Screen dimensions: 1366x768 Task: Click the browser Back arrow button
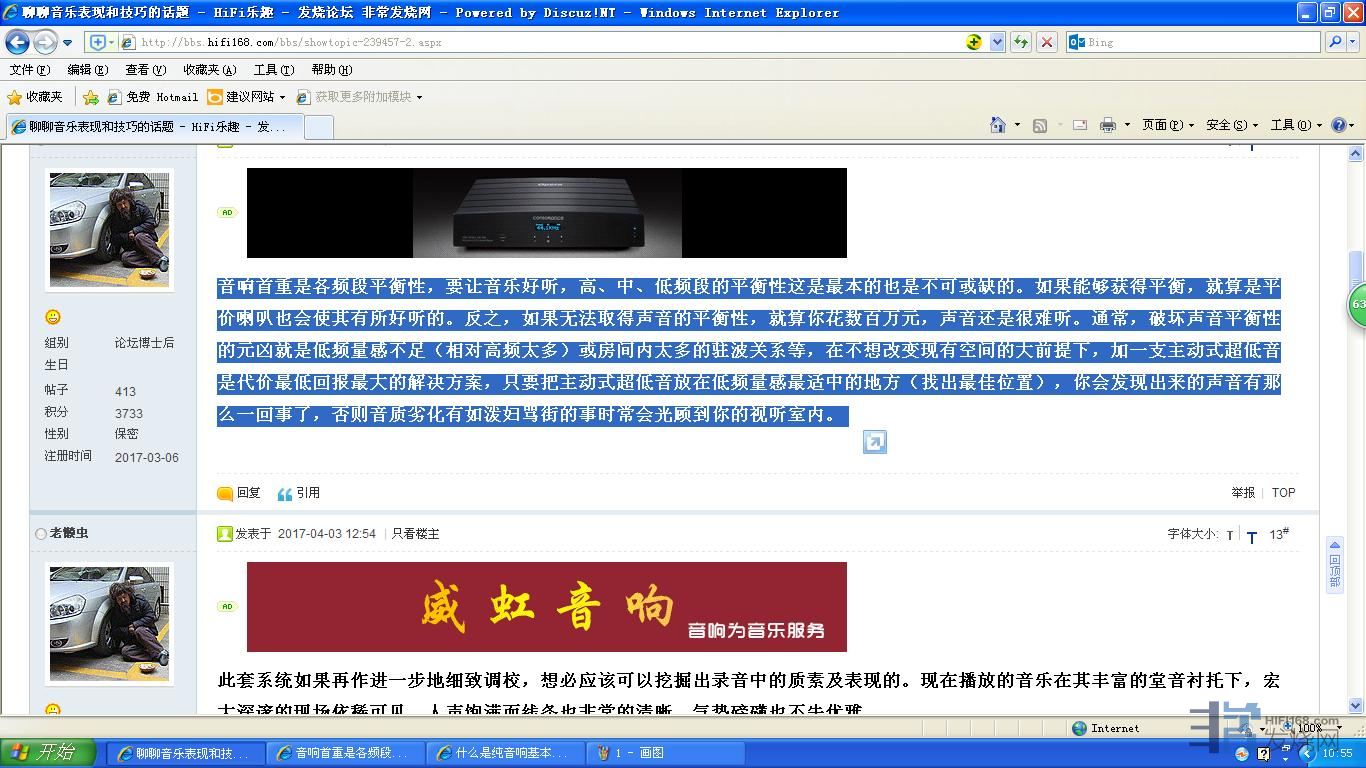point(17,42)
